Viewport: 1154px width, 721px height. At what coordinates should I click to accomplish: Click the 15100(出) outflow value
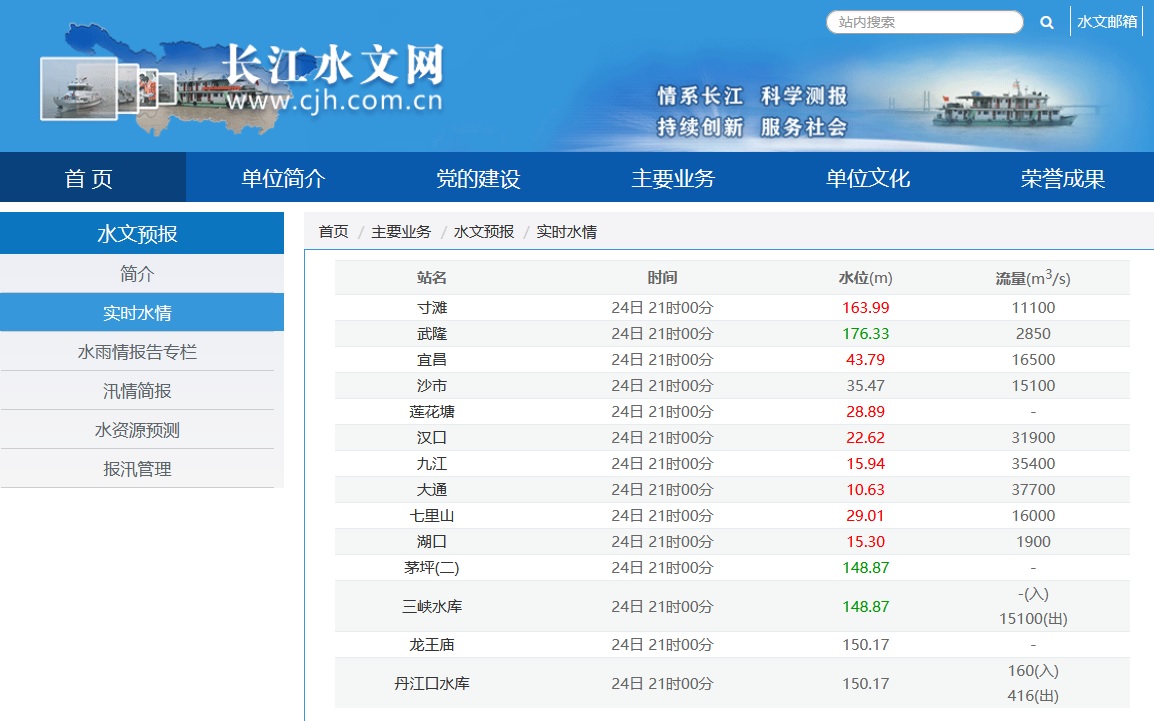(1033, 619)
